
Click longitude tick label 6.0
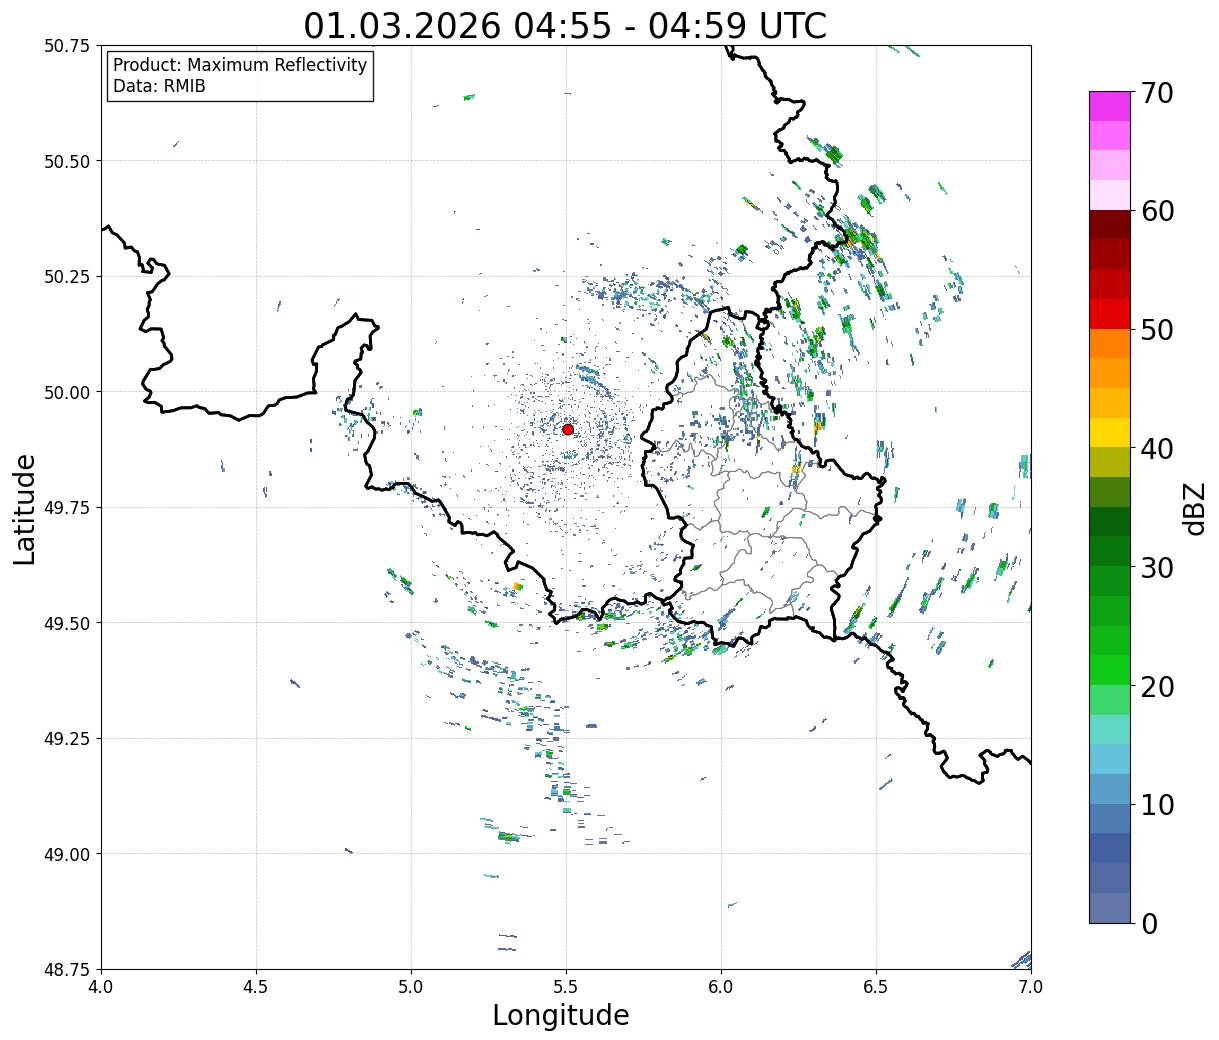tap(721, 987)
